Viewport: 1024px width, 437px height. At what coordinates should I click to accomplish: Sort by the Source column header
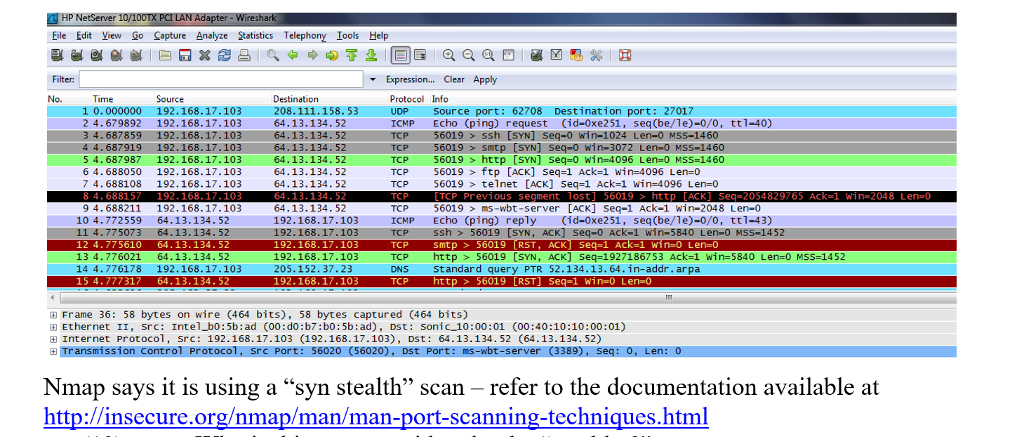pyautogui.click(x=170, y=99)
